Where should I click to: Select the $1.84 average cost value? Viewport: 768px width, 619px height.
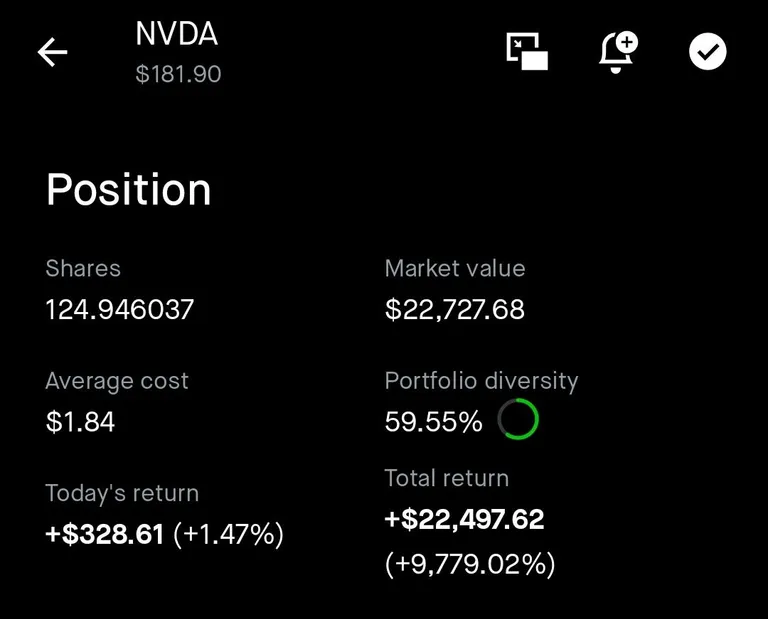coord(80,422)
